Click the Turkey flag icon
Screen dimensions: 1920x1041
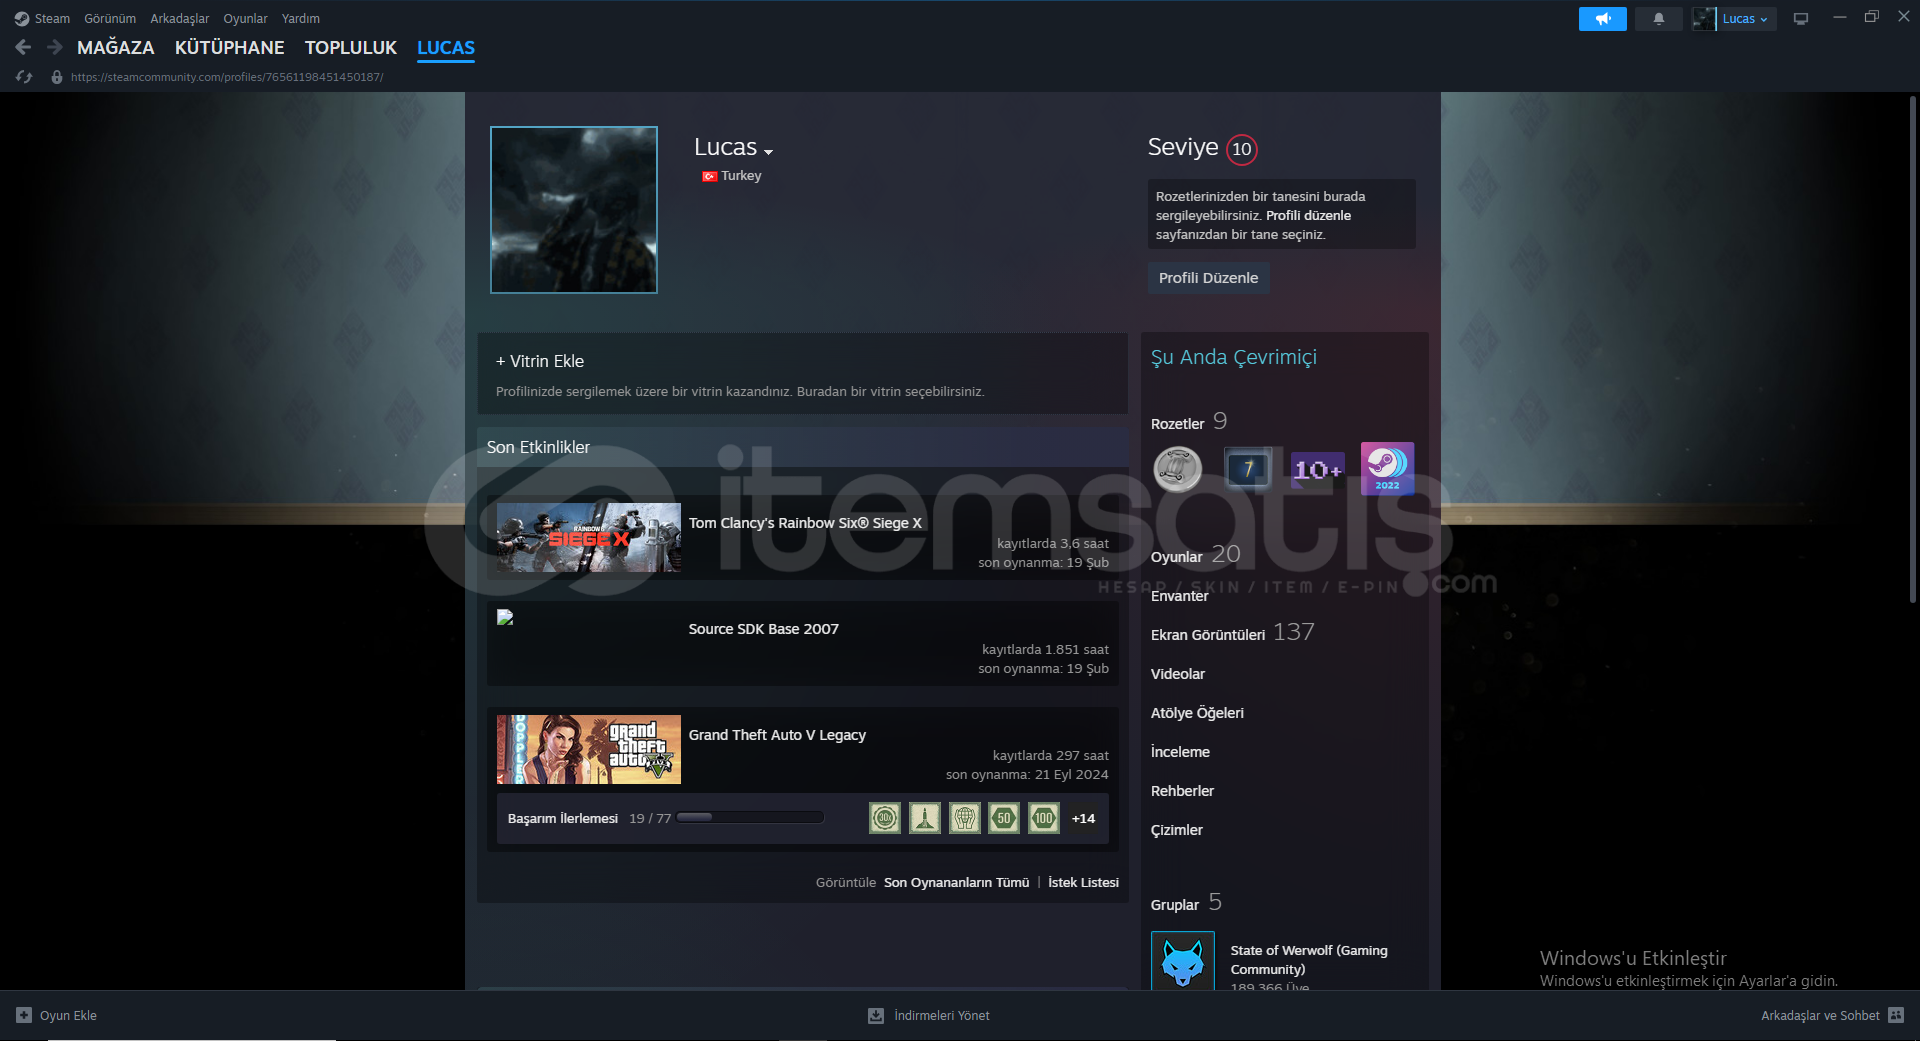[709, 176]
